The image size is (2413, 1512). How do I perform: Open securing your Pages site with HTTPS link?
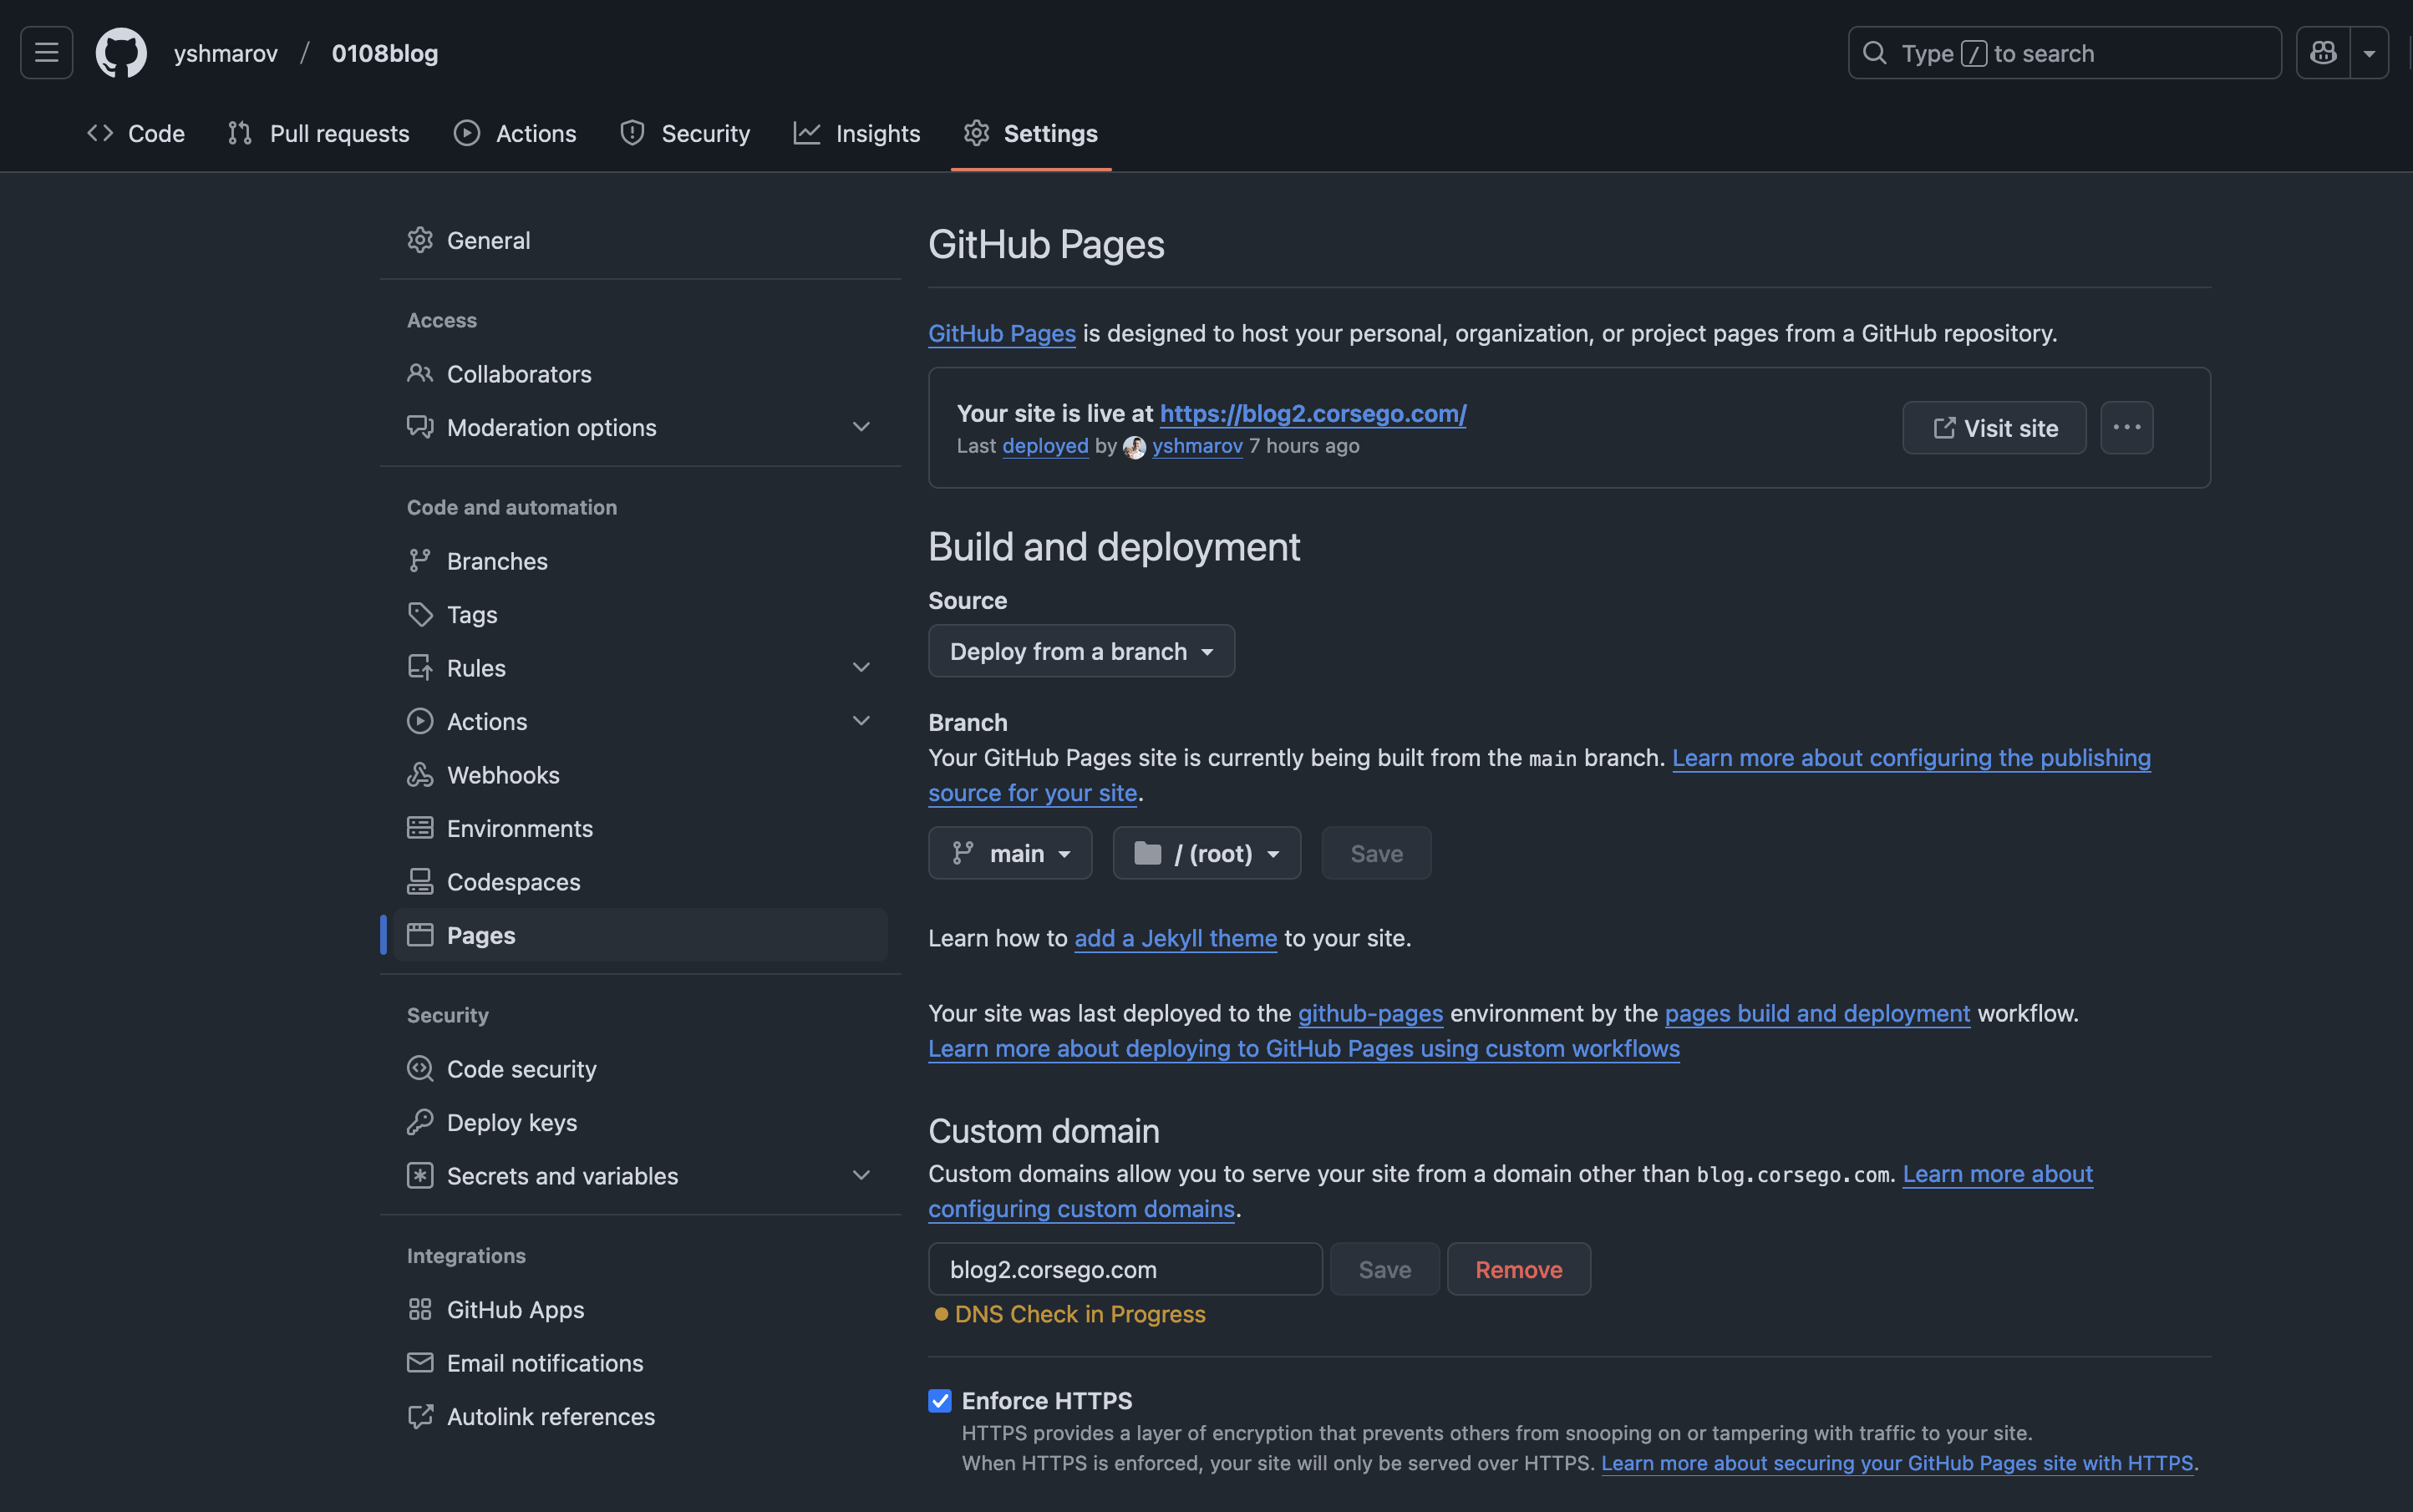tap(1897, 1463)
